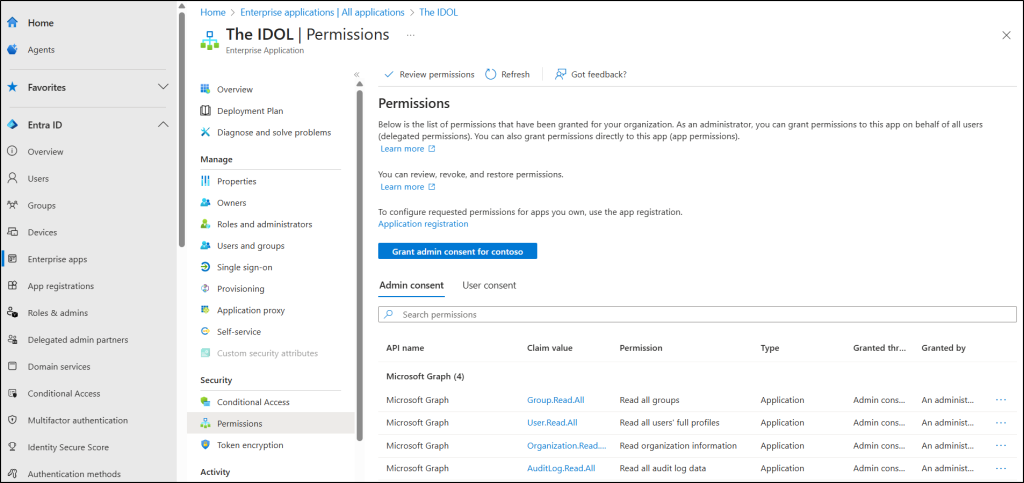Image resolution: width=1024 pixels, height=483 pixels.
Task: Click Grant admin consent for contoso button
Action: point(457,251)
